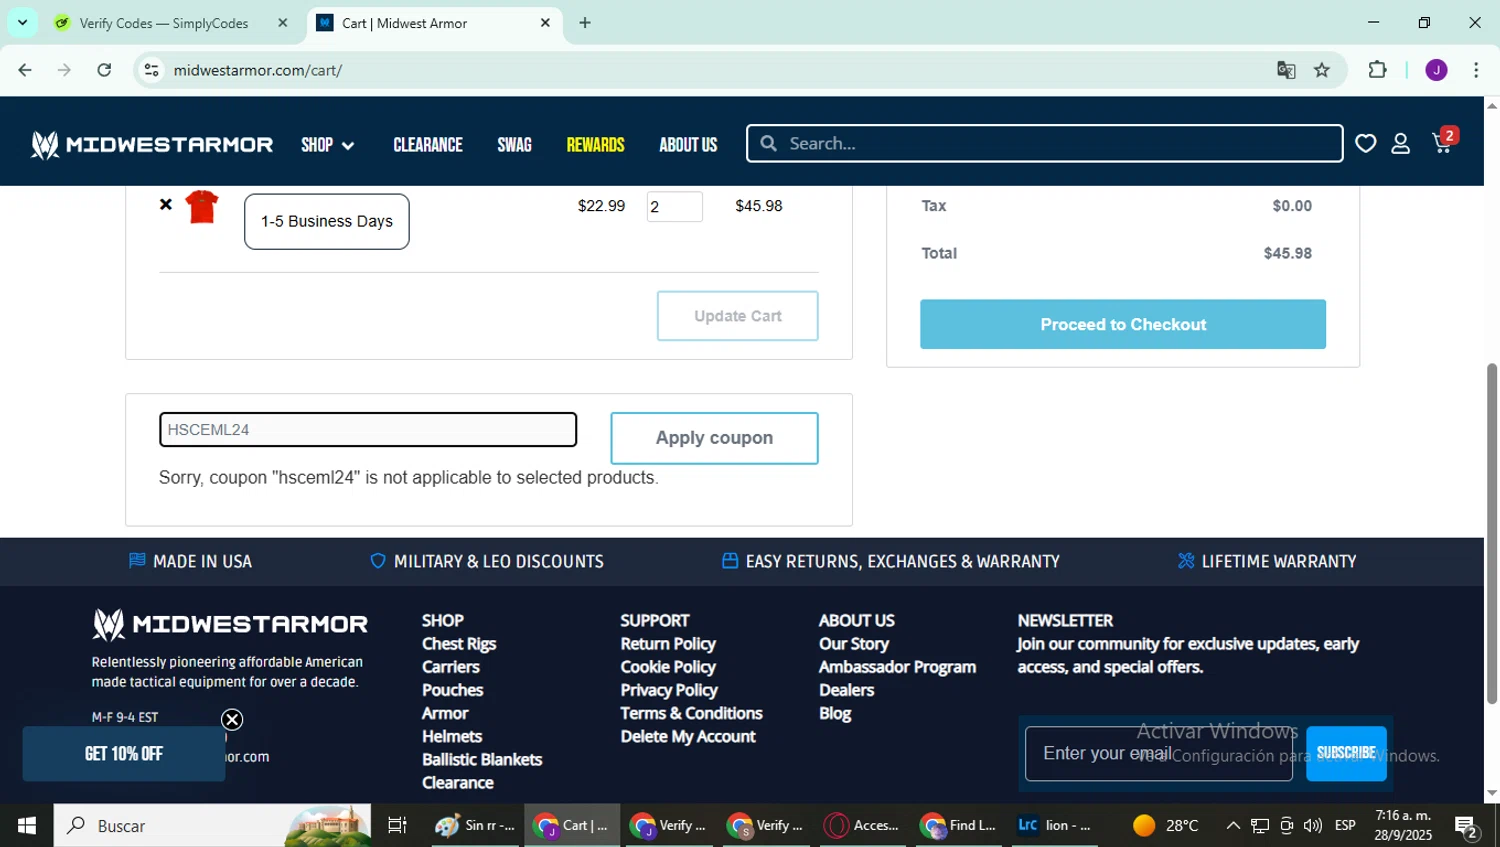Click the red t-shirt product thumbnail

tap(202, 206)
